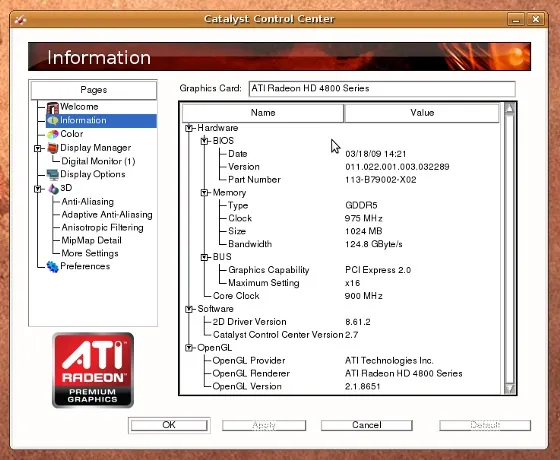Viewport: 560px width, 460px height.
Task: Click the Preferences gears icon
Action: [x=52, y=266]
